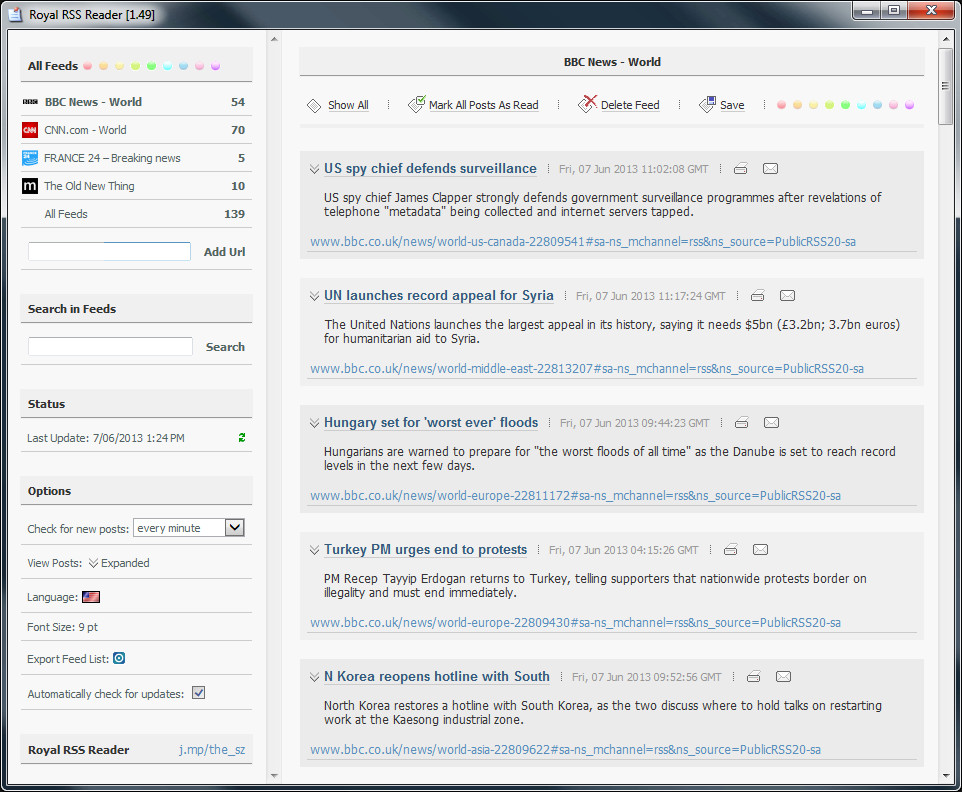Collapse the 'N Korea reopens hotline' post chevron
The width and height of the screenshot is (962, 792).
[x=314, y=677]
